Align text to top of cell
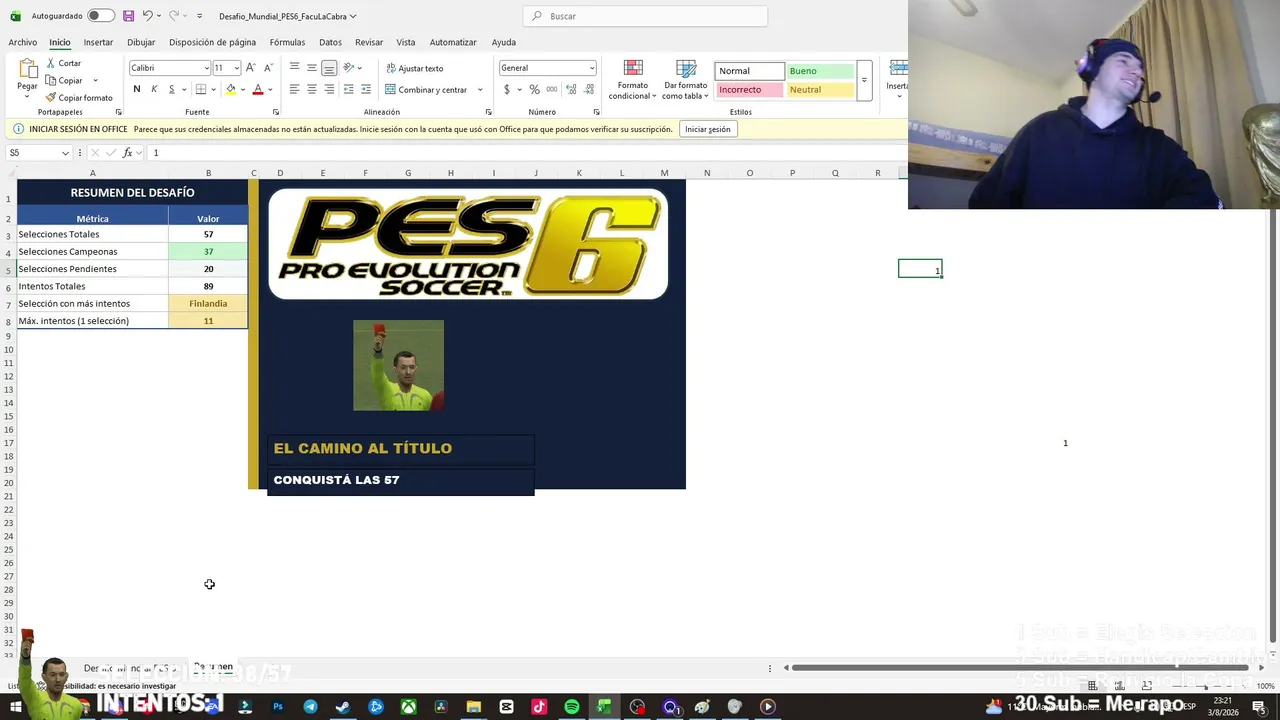Image resolution: width=1280 pixels, height=720 pixels. coord(294,68)
